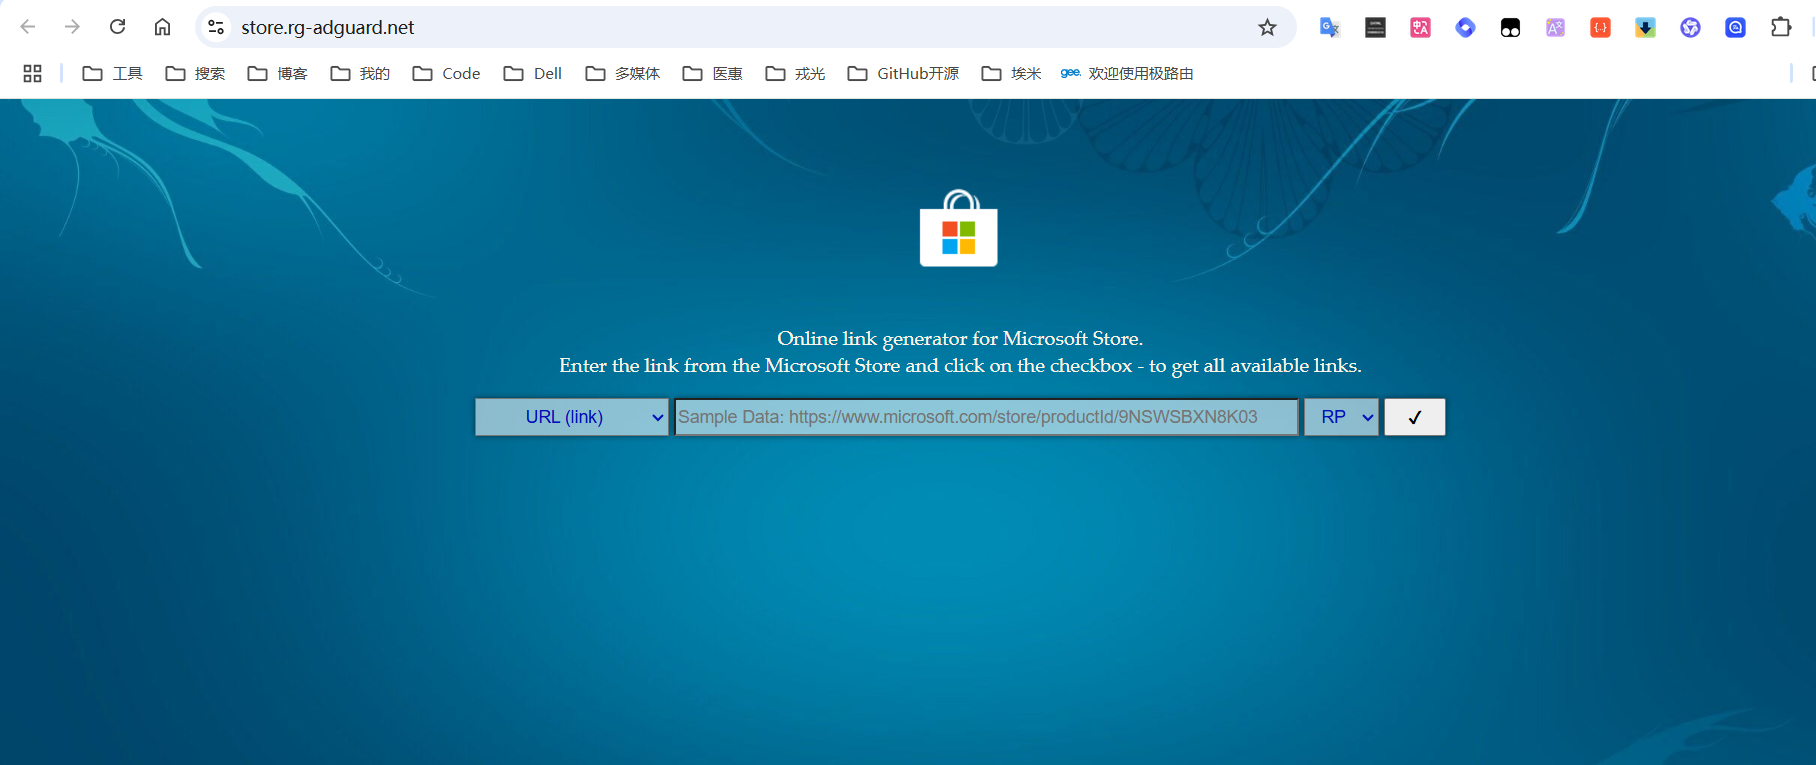This screenshot has width=1816, height=765.
Task: Open the 搜索 bookmarks folder
Action: click(195, 73)
